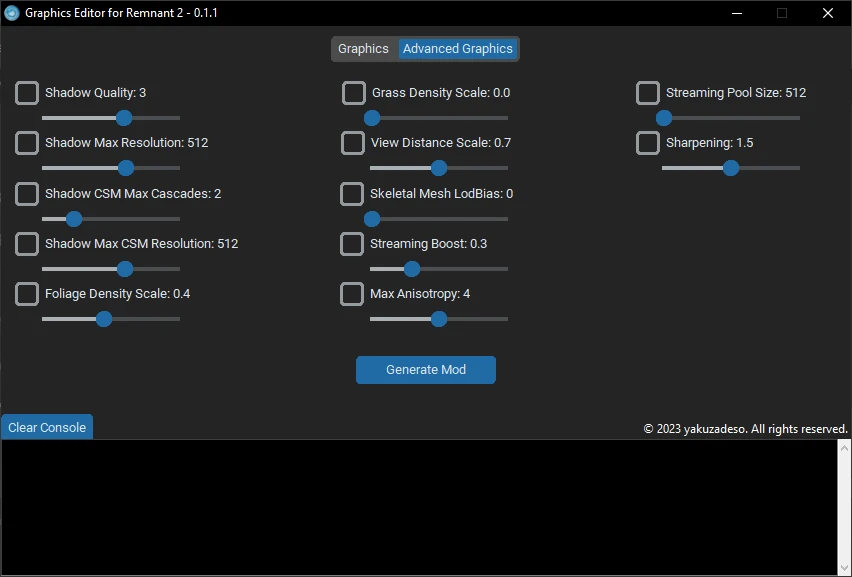The image size is (852, 577).
Task: Check the Max Anisotropy box
Action: point(352,294)
